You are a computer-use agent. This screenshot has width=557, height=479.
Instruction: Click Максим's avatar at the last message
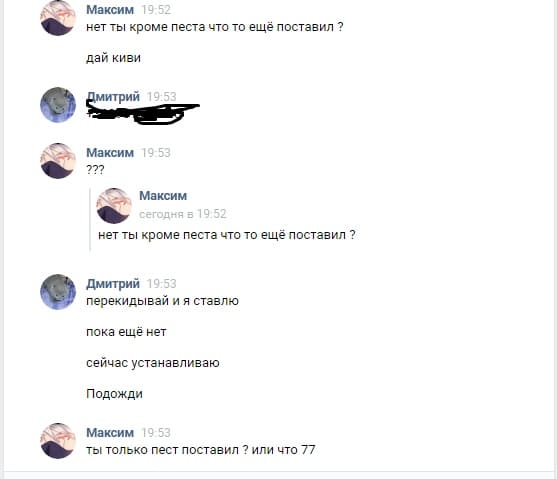[x=58, y=441]
